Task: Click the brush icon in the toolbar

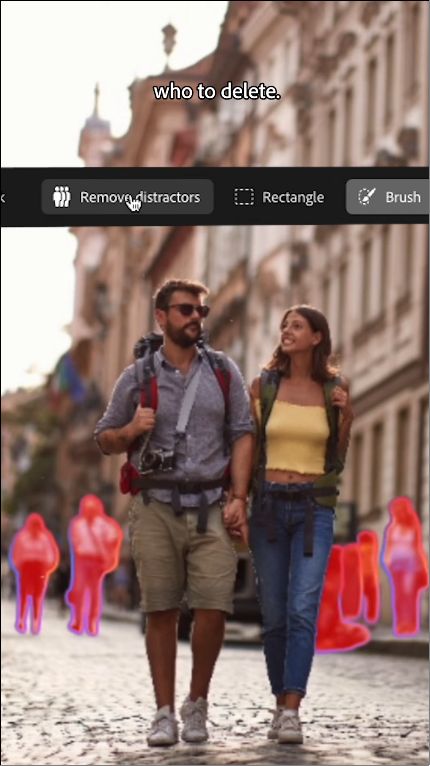Action: point(366,197)
